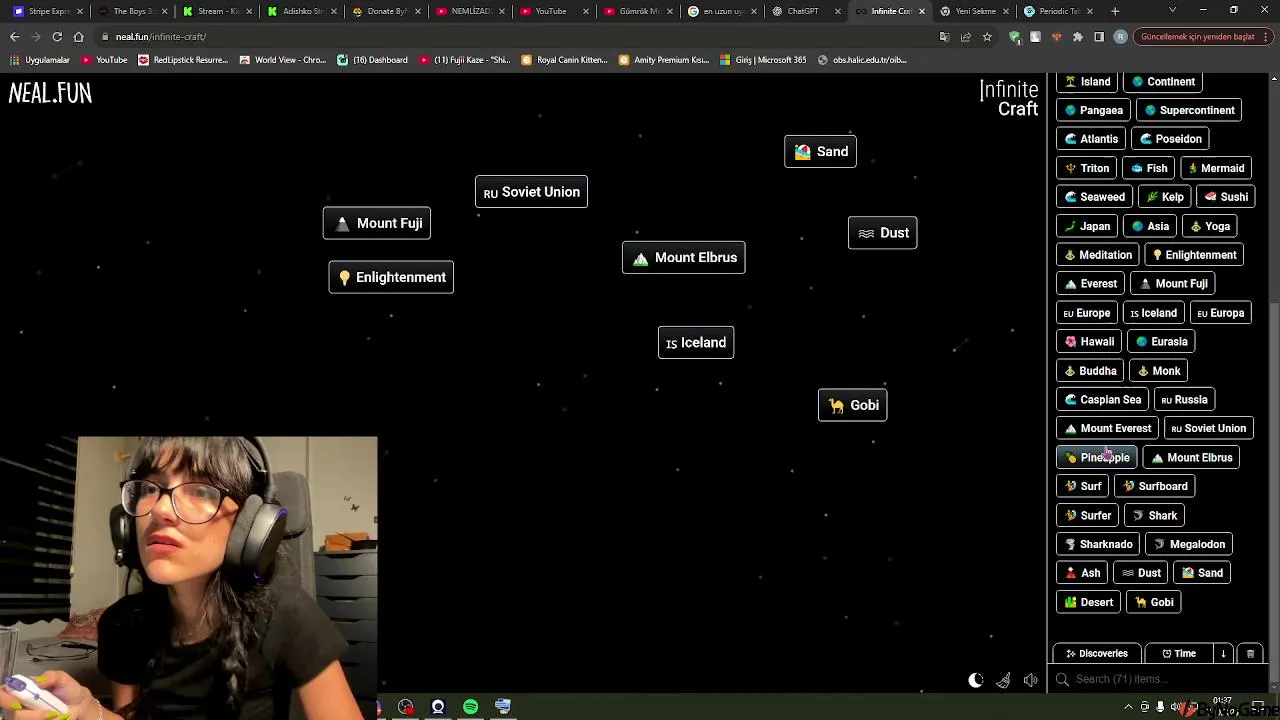Select Caspian Sea in the sidebar
Screen dimensions: 1280x720
[x=1102, y=400]
